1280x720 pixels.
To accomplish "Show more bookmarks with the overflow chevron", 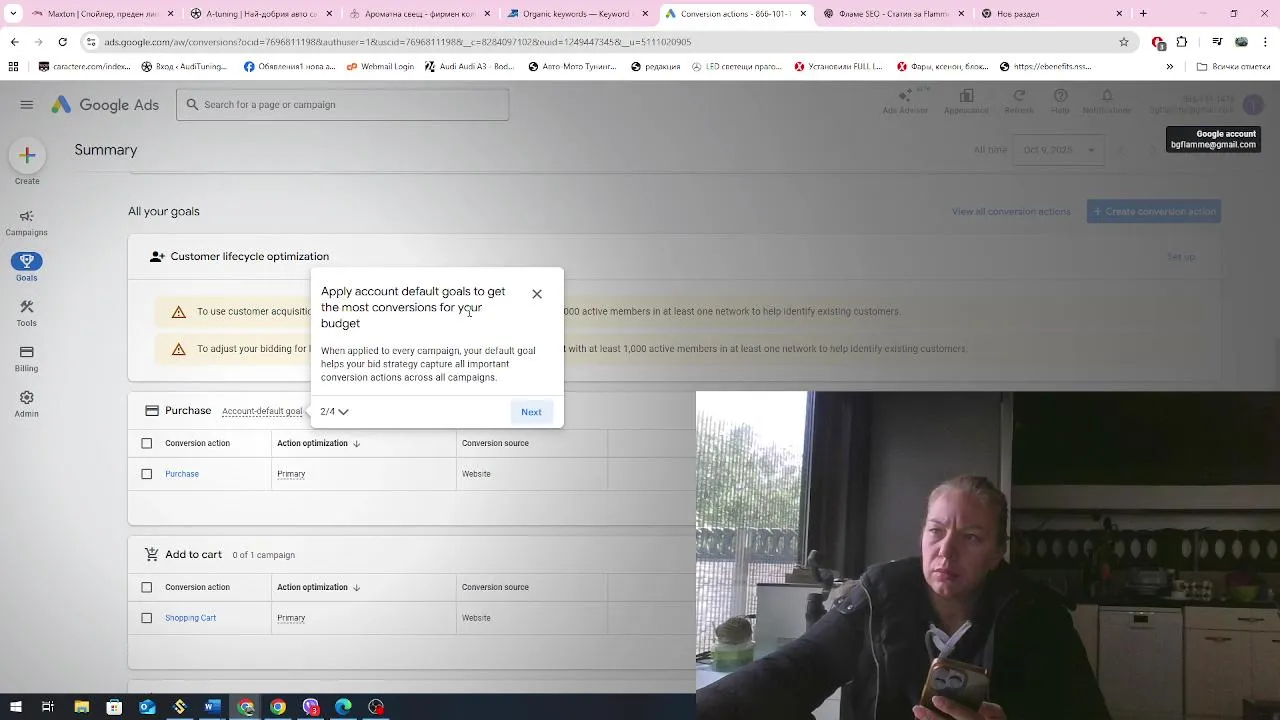I will [x=1169, y=66].
